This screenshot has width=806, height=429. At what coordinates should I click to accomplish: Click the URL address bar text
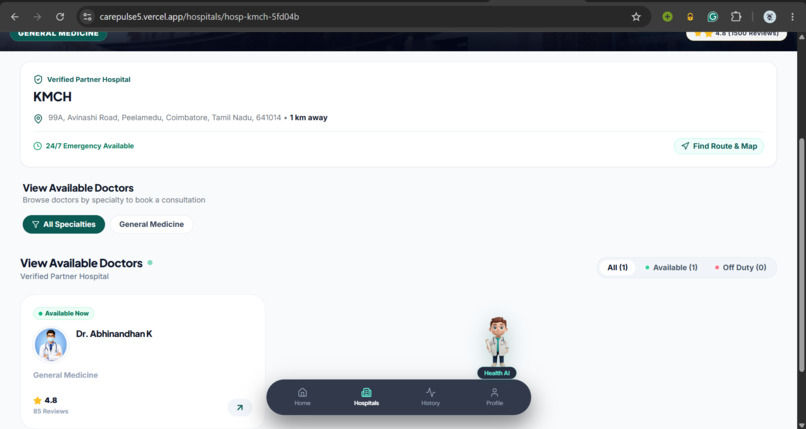pos(199,17)
